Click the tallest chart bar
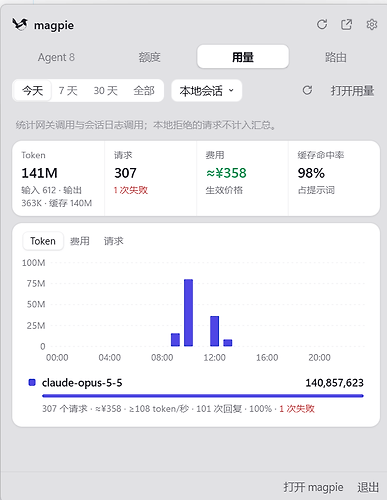Screen dimensions: 387x500 click(x=188, y=313)
